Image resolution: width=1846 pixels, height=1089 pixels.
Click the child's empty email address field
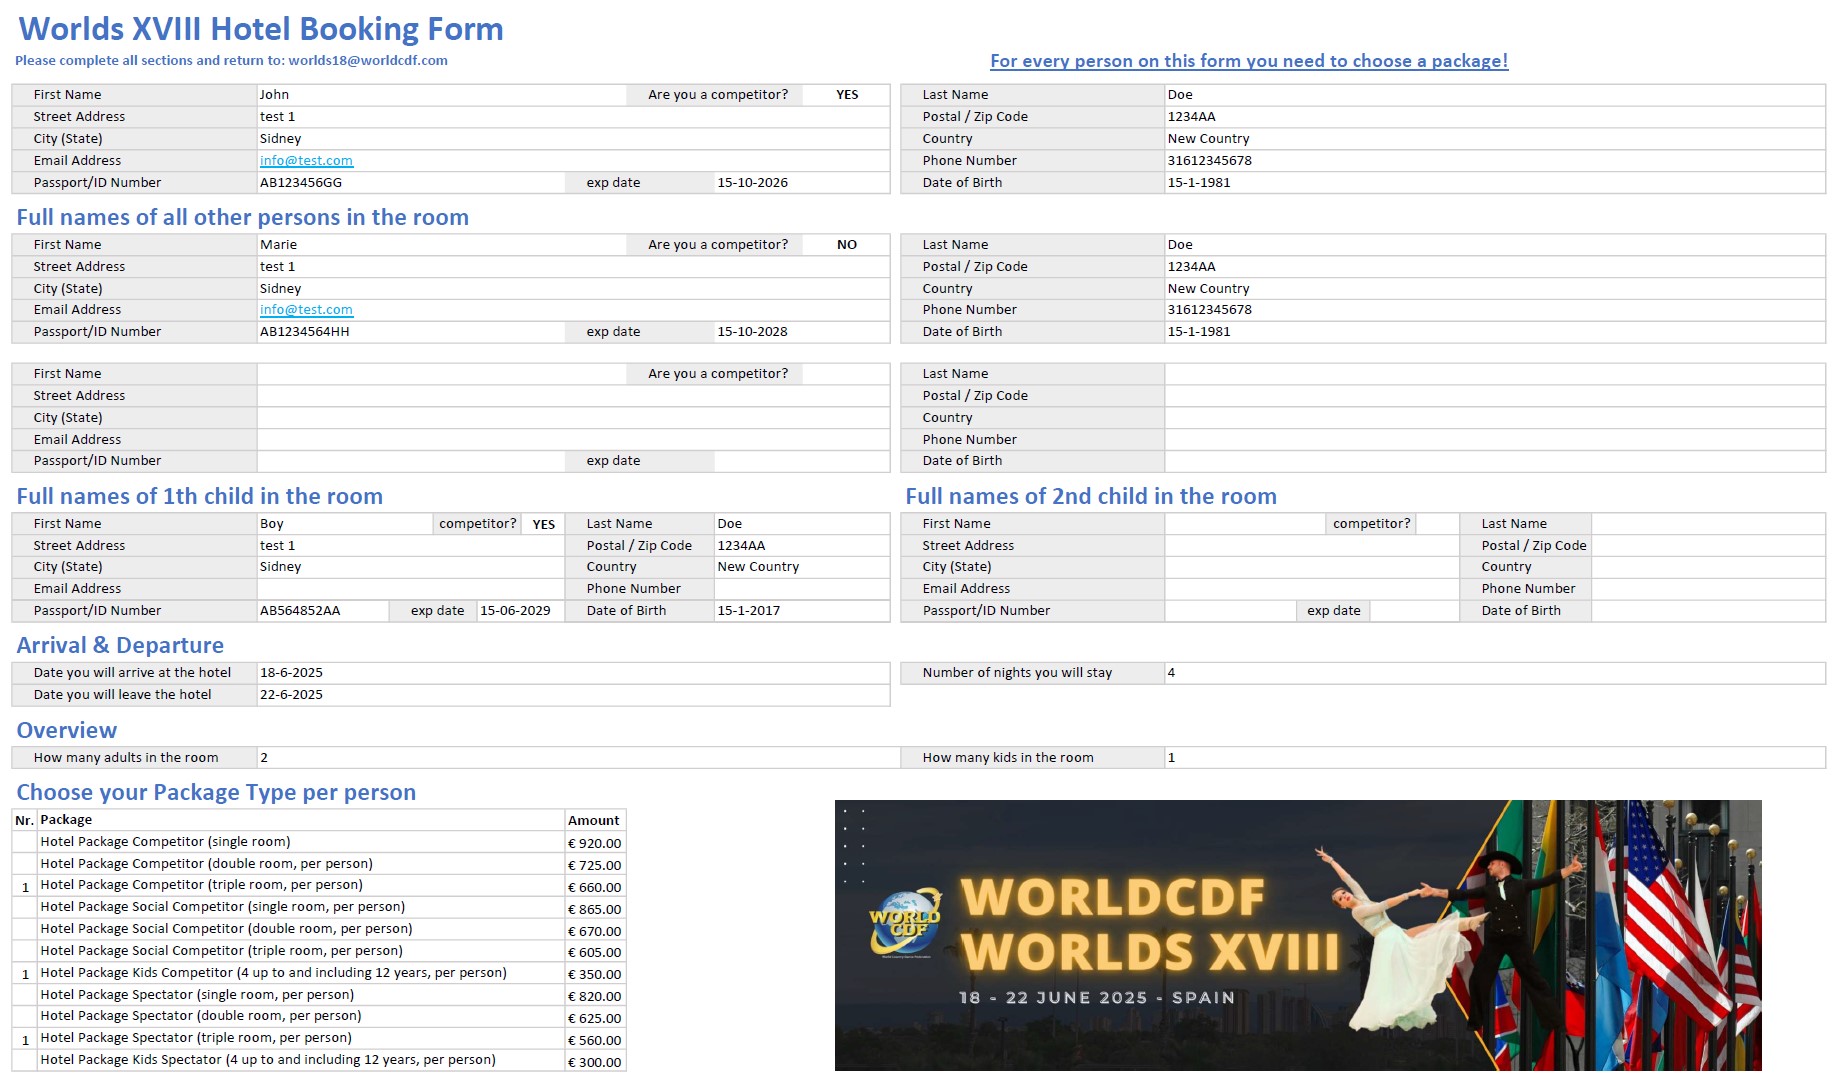coord(410,589)
